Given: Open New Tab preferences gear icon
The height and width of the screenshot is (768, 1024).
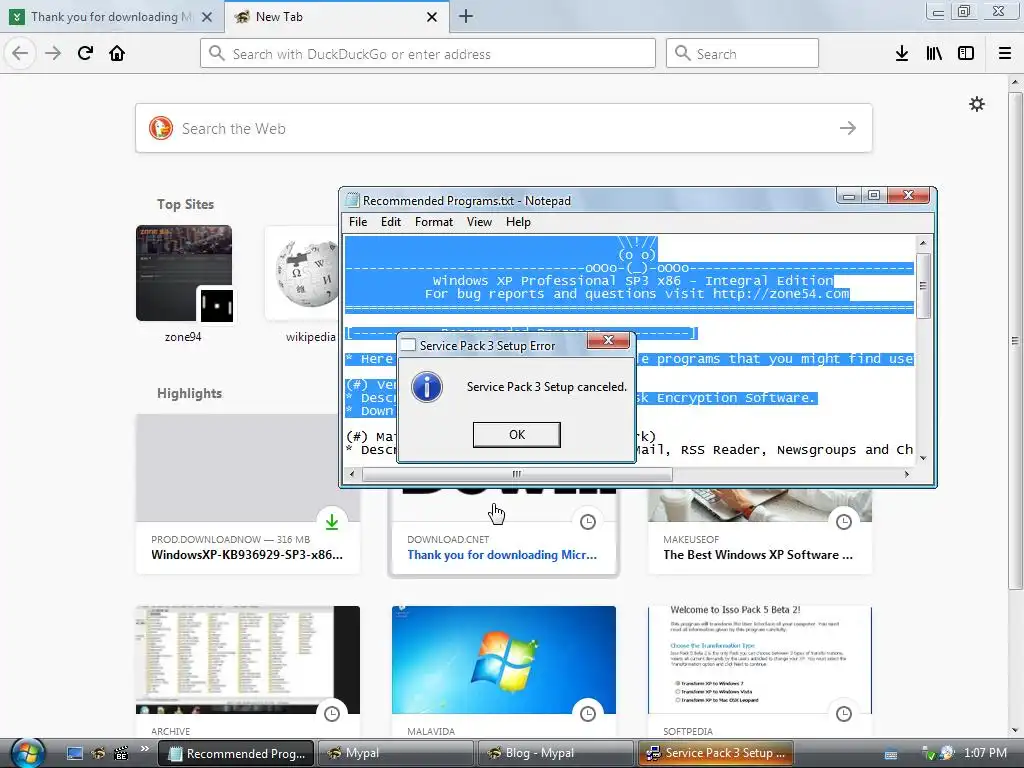Looking at the screenshot, I should click(976, 104).
